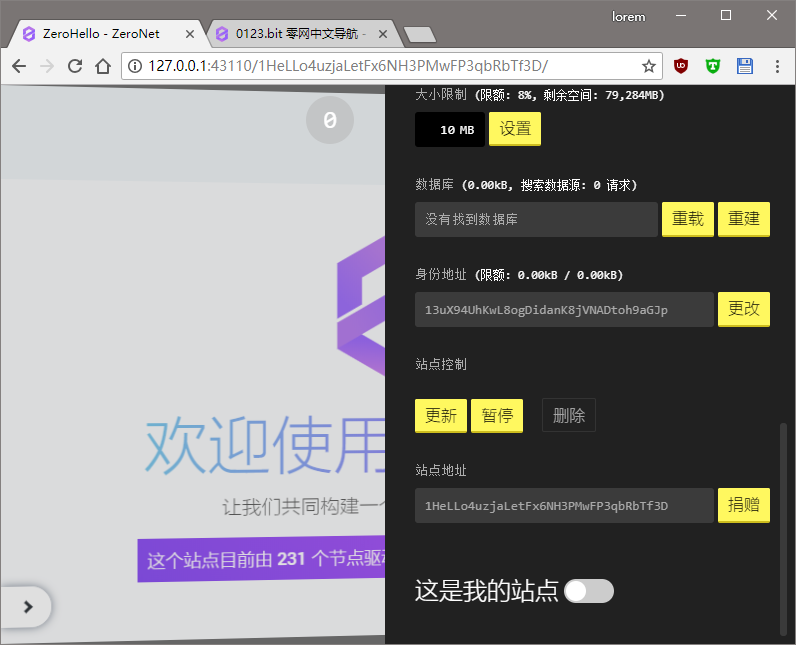Click the 数据库 section label
This screenshot has width=796, height=645.
tap(435, 185)
